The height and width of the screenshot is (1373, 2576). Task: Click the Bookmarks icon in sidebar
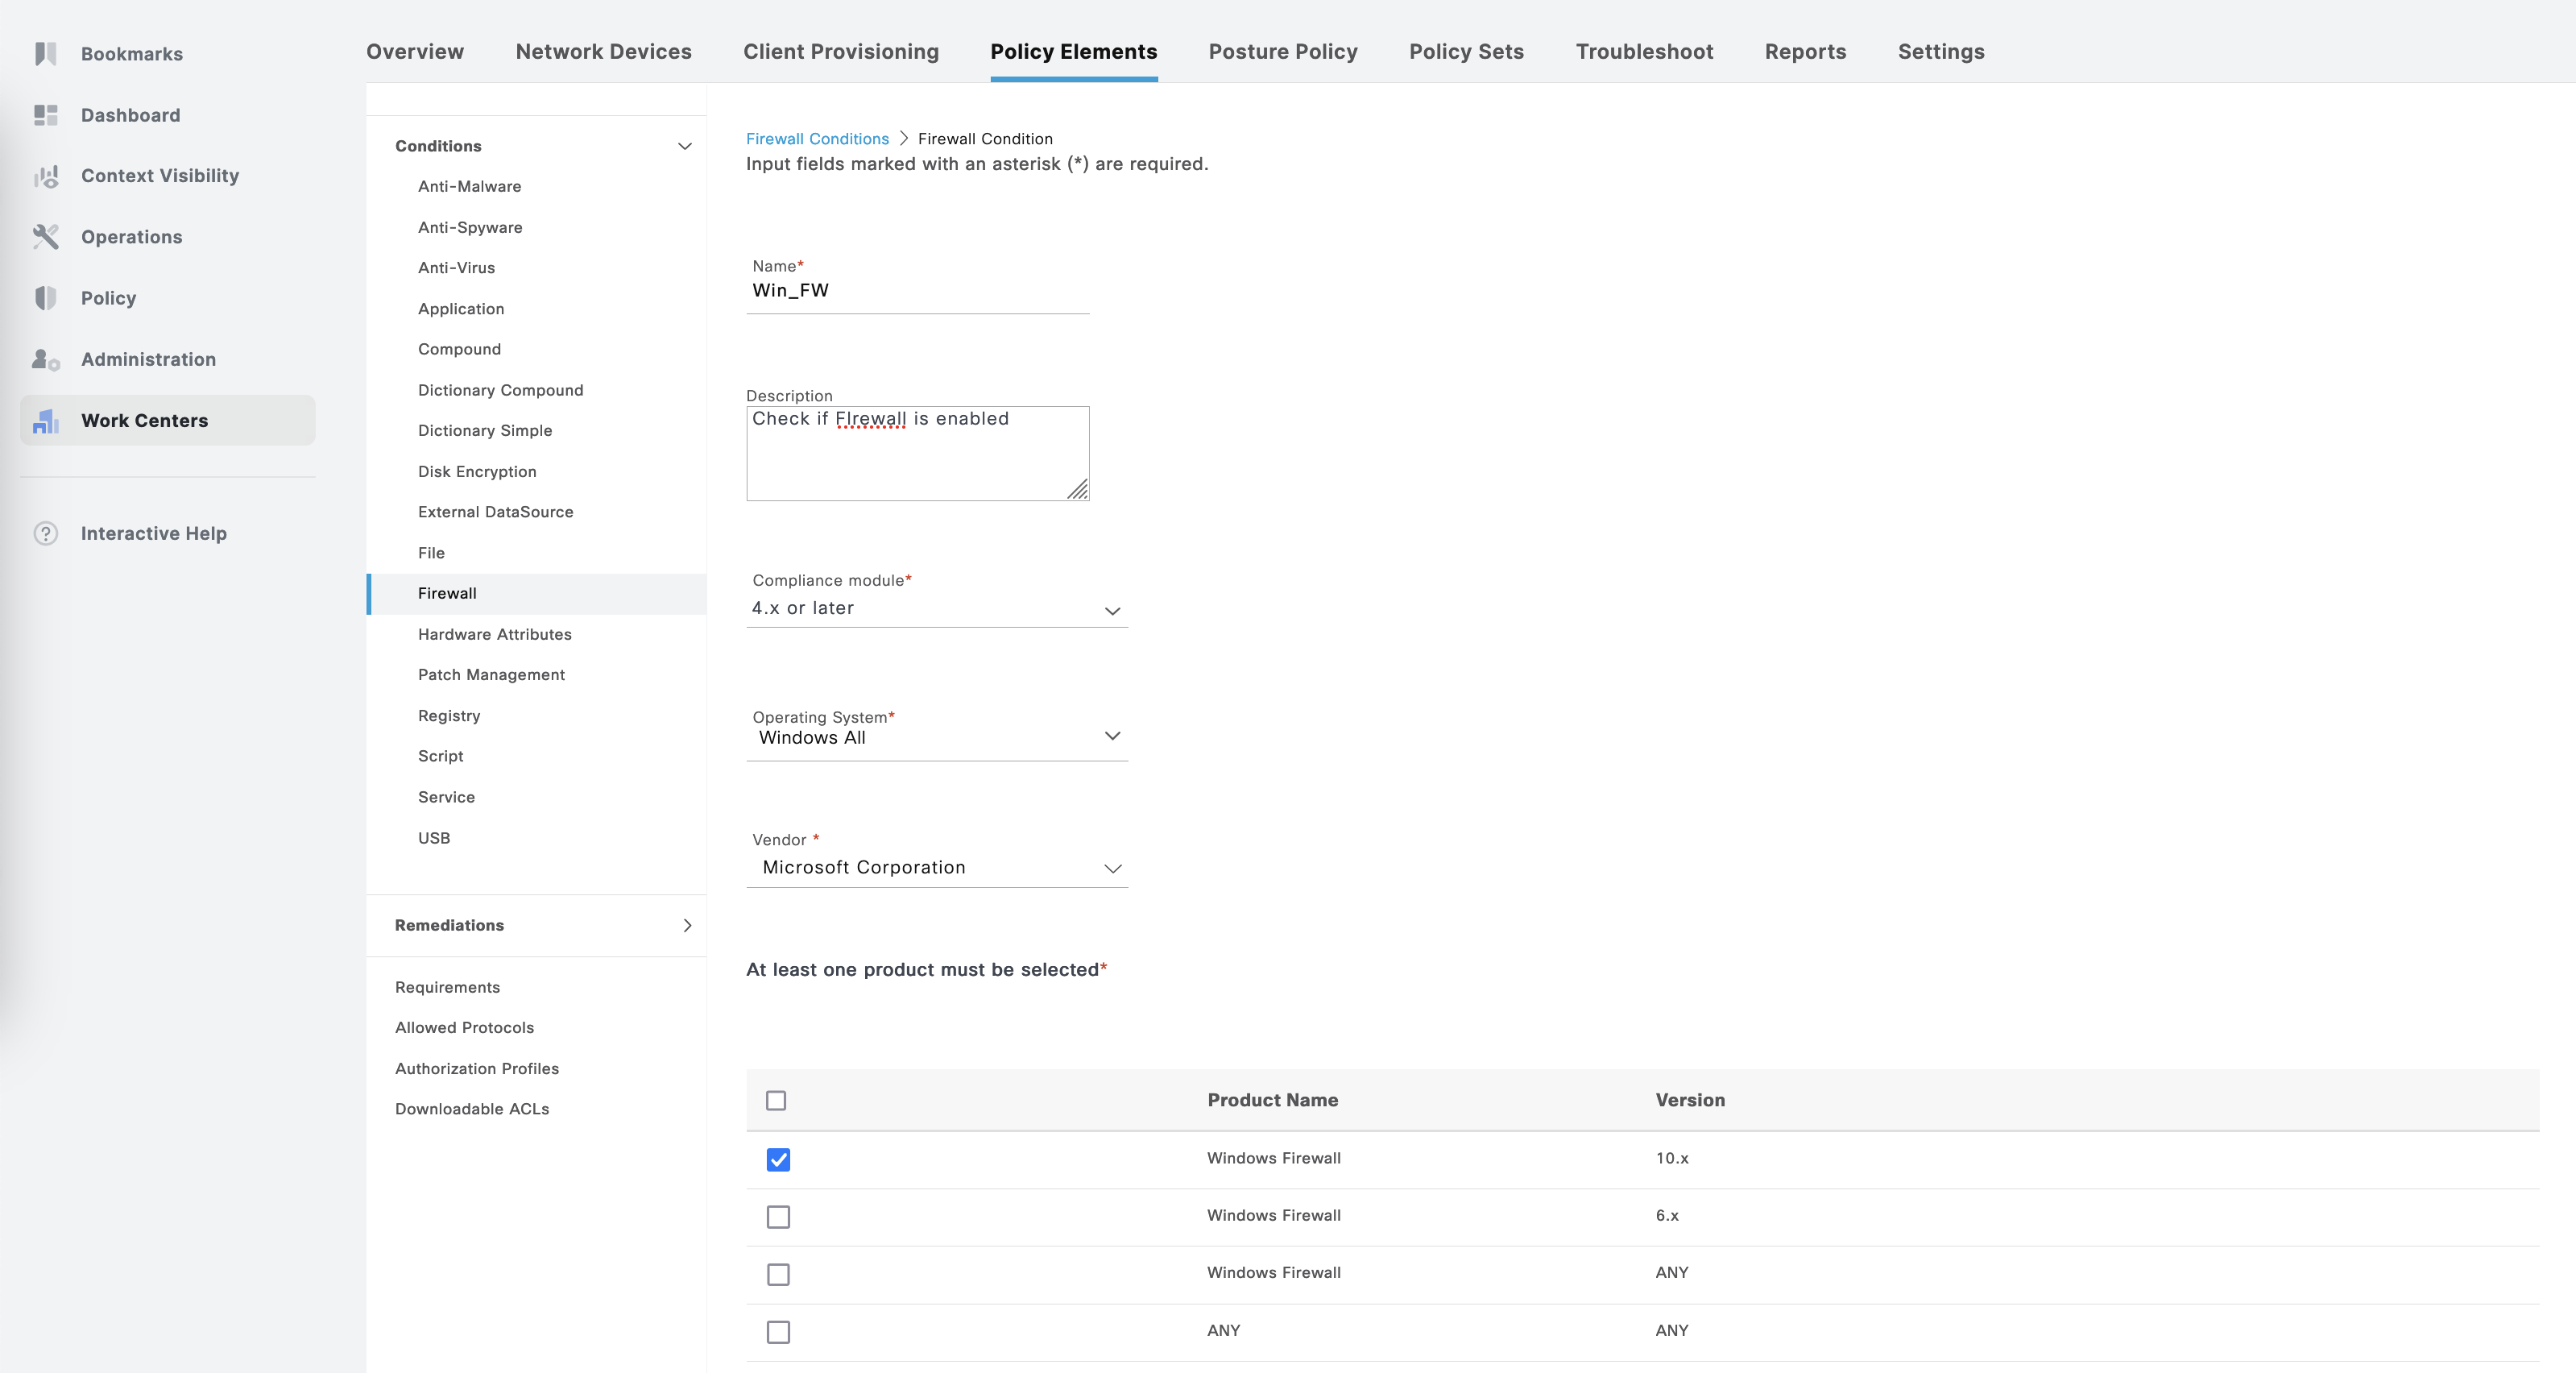click(45, 54)
